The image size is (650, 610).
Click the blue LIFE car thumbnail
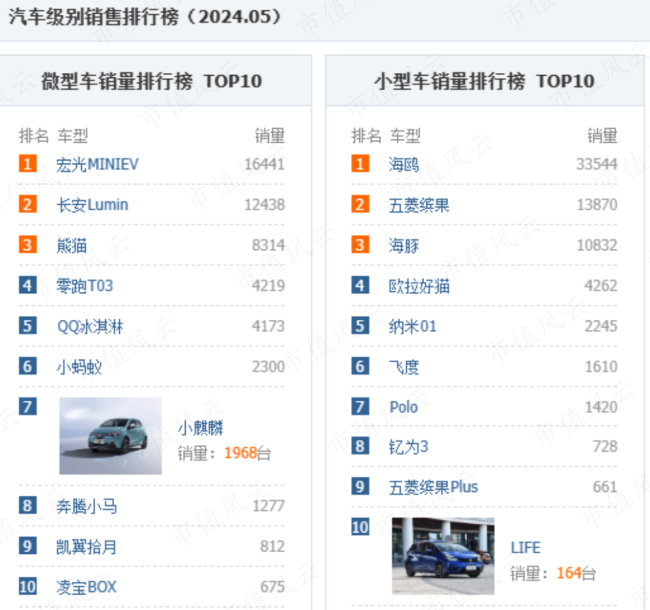(x=443, y=556)
